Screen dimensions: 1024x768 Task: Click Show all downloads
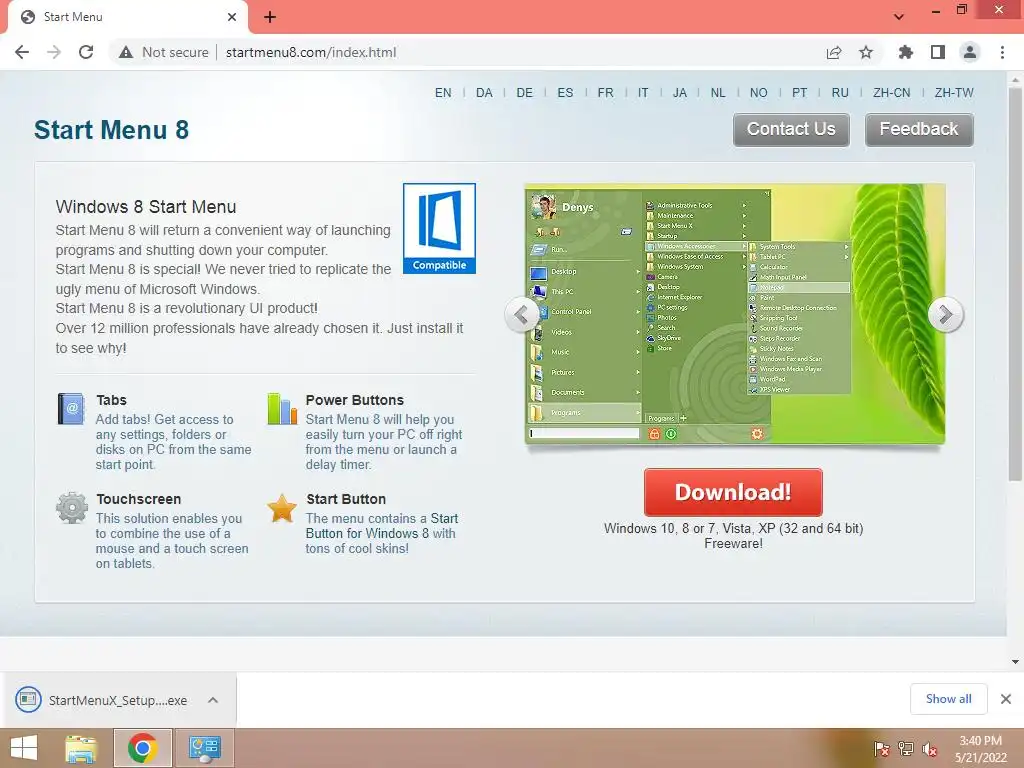tap(948, 699)
